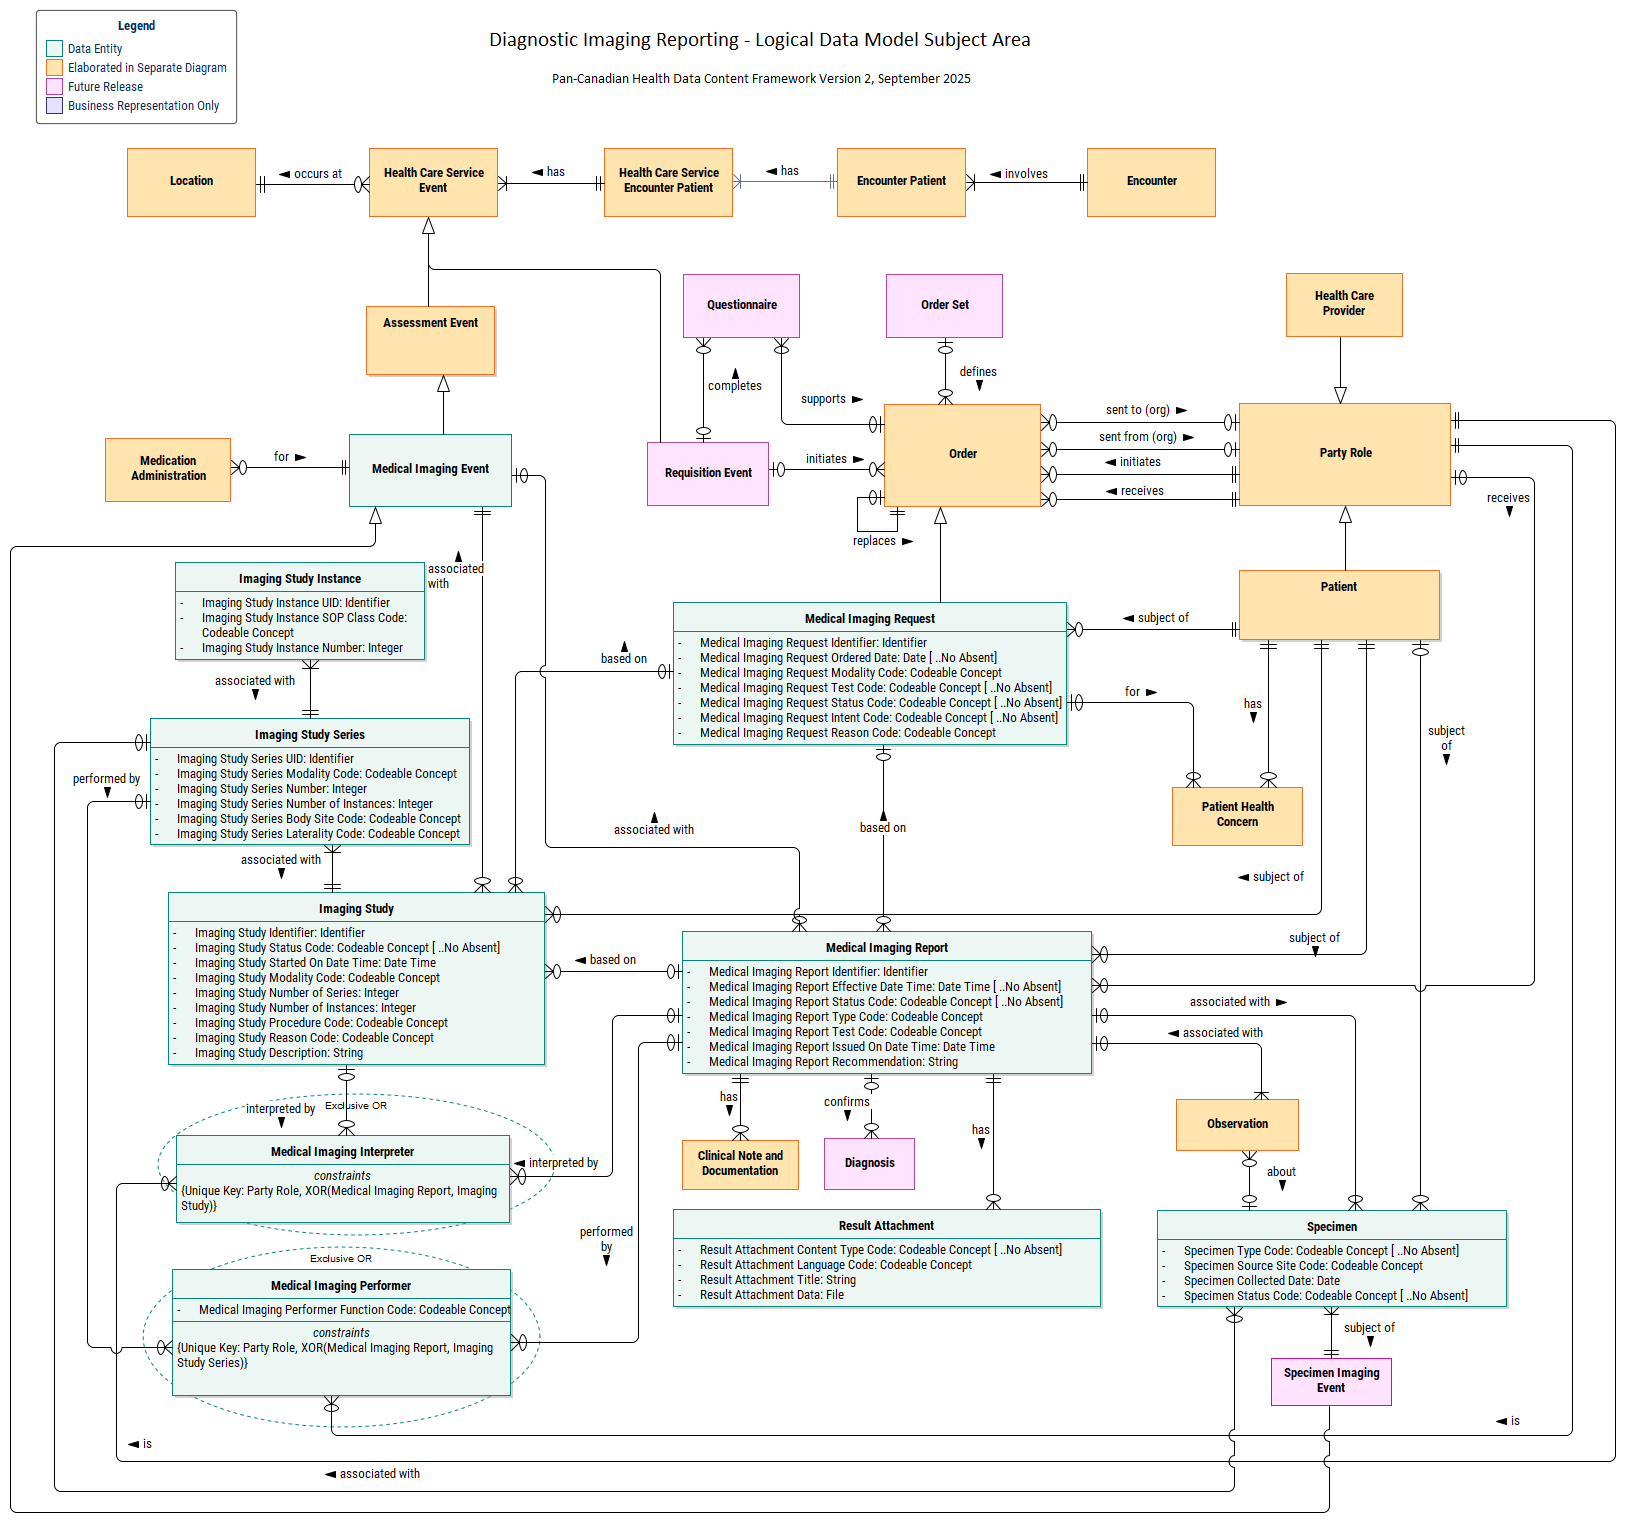Image resolution: width=1625 pixels, height=1522 pixels.
Task: Select the Requisition Event entity box
Action: 707,474
